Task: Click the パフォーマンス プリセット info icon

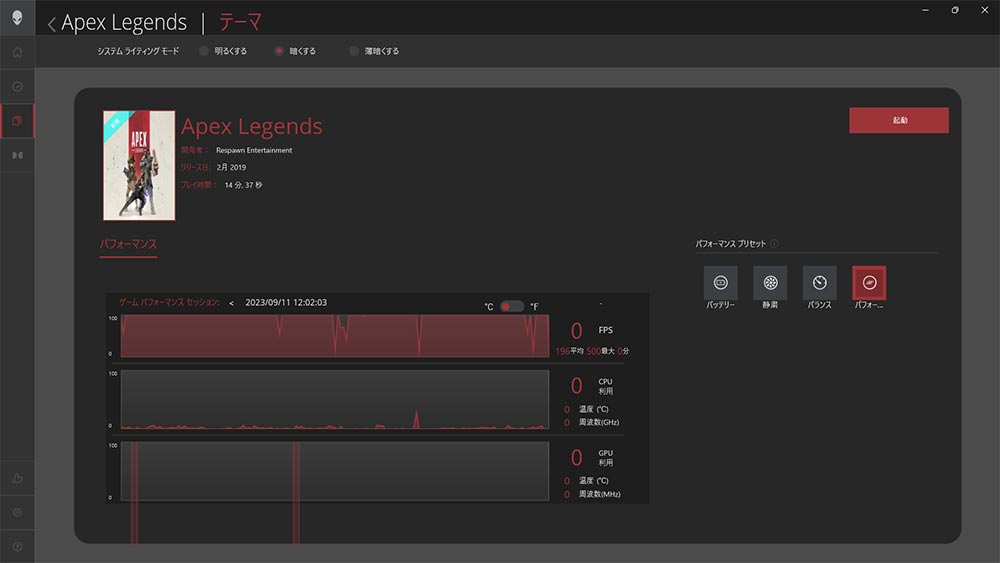Action: click(775, 244)
